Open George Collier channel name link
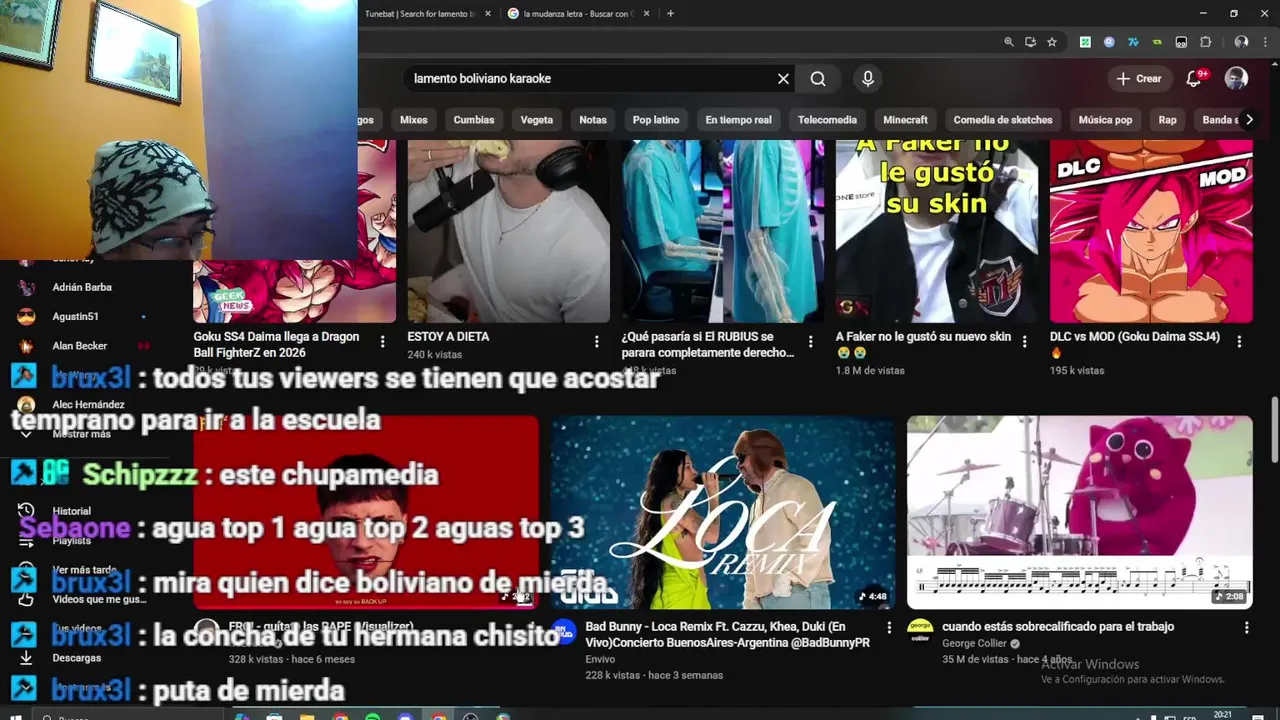The width and height of the screenshot is (1280, 720). click(975, 644)
